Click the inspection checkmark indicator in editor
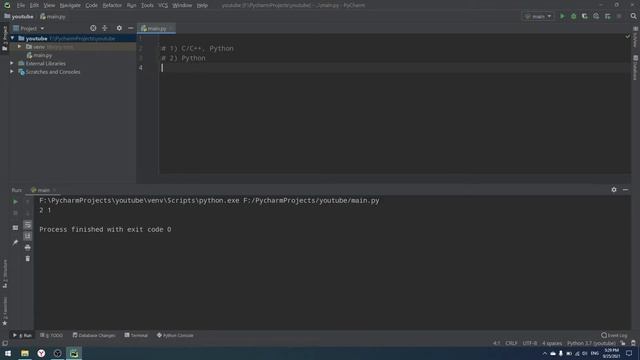Image resolution: width=640 pixels, height=360 pixels. coord(628,37)
